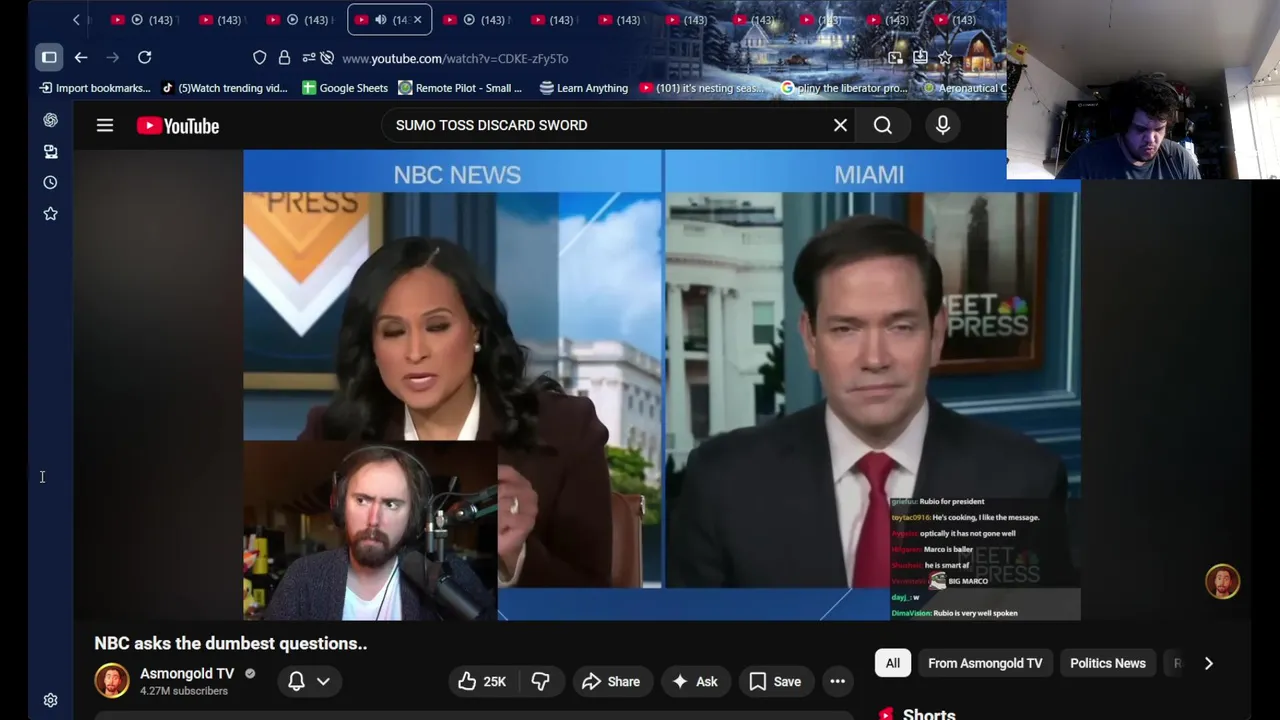1280x720 pixels.
Task: Open Bookmarks from the sidebar star icon
Action: click(50, 213)
